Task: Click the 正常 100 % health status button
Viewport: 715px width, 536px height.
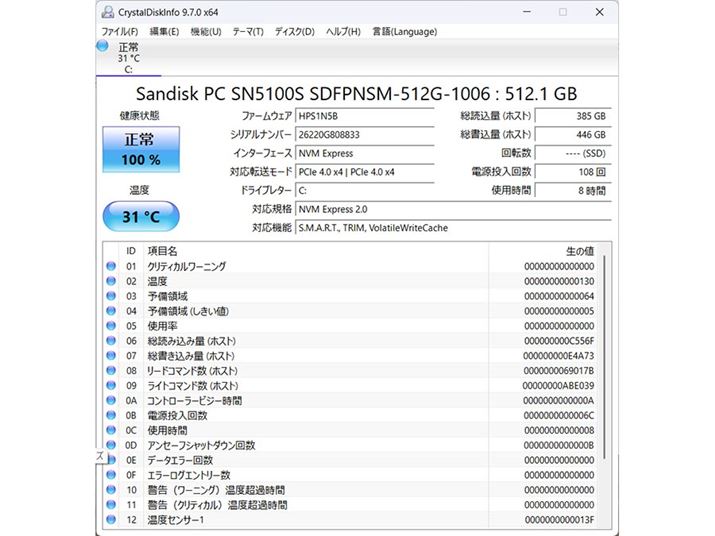Action: tap(141, 149)
